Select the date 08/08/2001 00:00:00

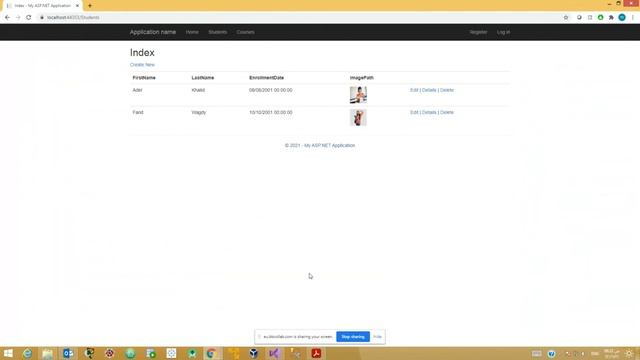pyautogui.click(x=271, y=90)
